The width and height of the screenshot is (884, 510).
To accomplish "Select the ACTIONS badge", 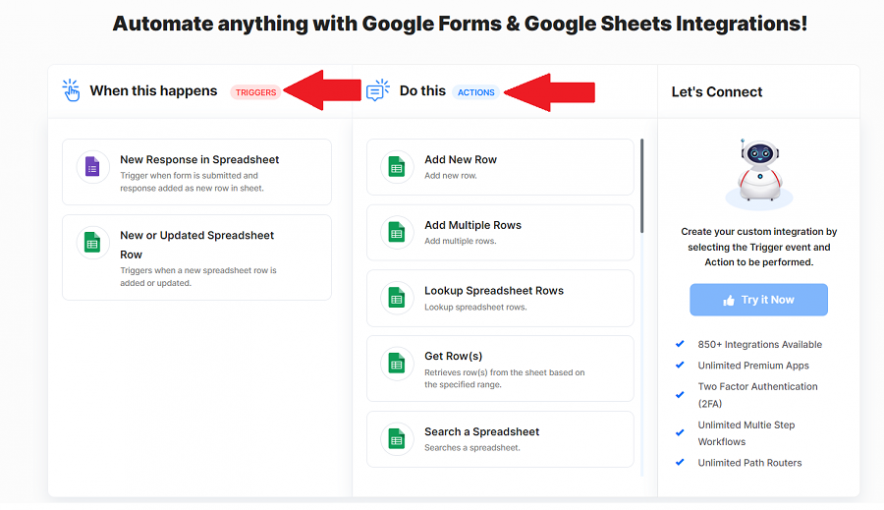I will [x=476, y=92].
